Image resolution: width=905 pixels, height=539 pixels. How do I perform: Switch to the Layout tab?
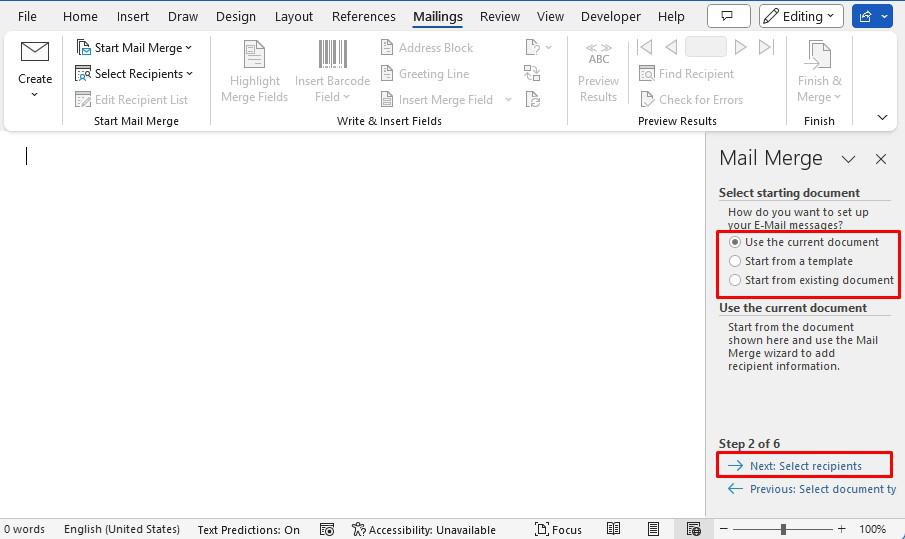pos(294,16)
